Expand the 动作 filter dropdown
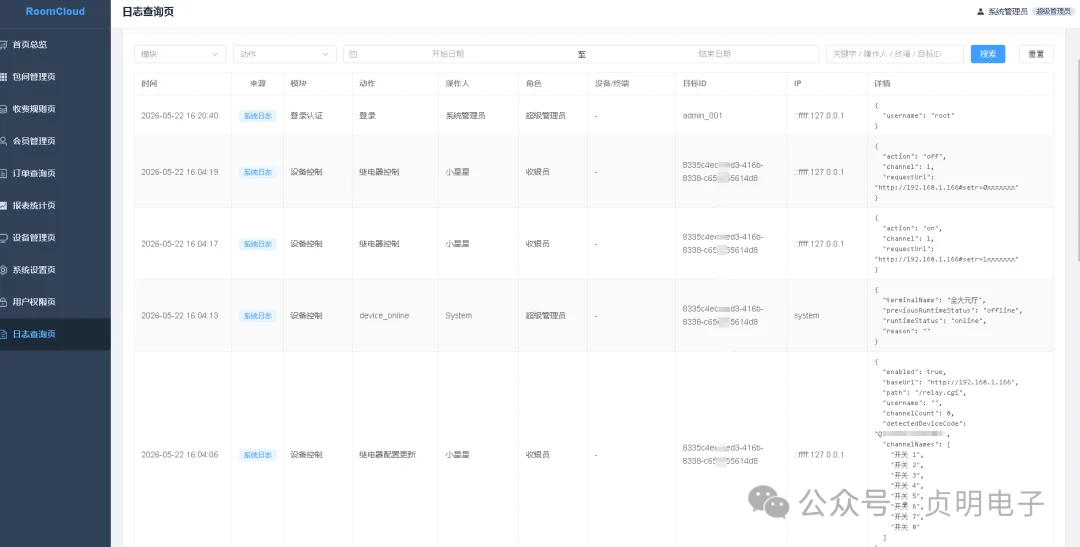Screen dimensions: 1080x547 284,54
